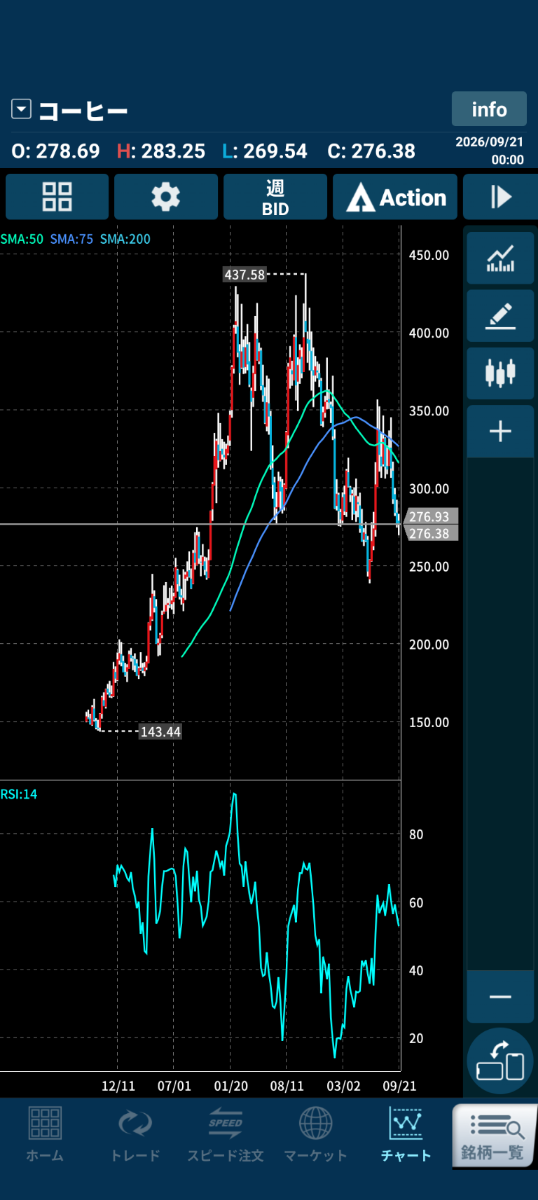Tap the SMA:200 indicator label
This screenshot has height=1200, width=538.
[125, 239]
